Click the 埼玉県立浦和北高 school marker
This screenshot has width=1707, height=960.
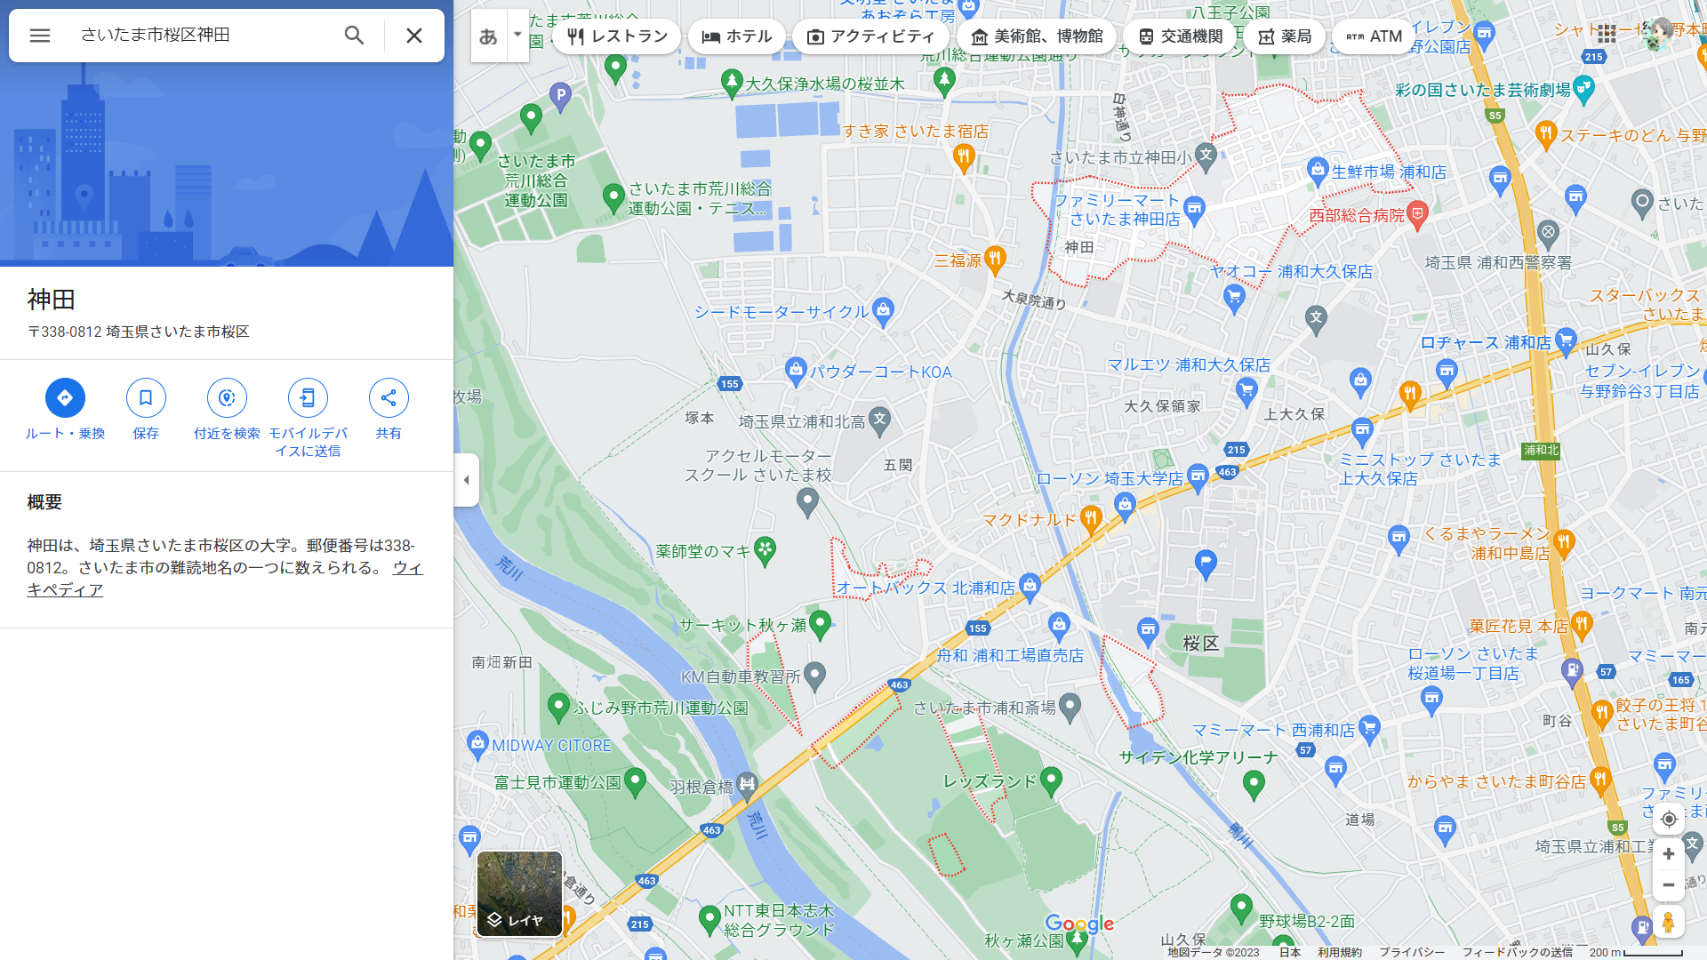coord(879,420)
